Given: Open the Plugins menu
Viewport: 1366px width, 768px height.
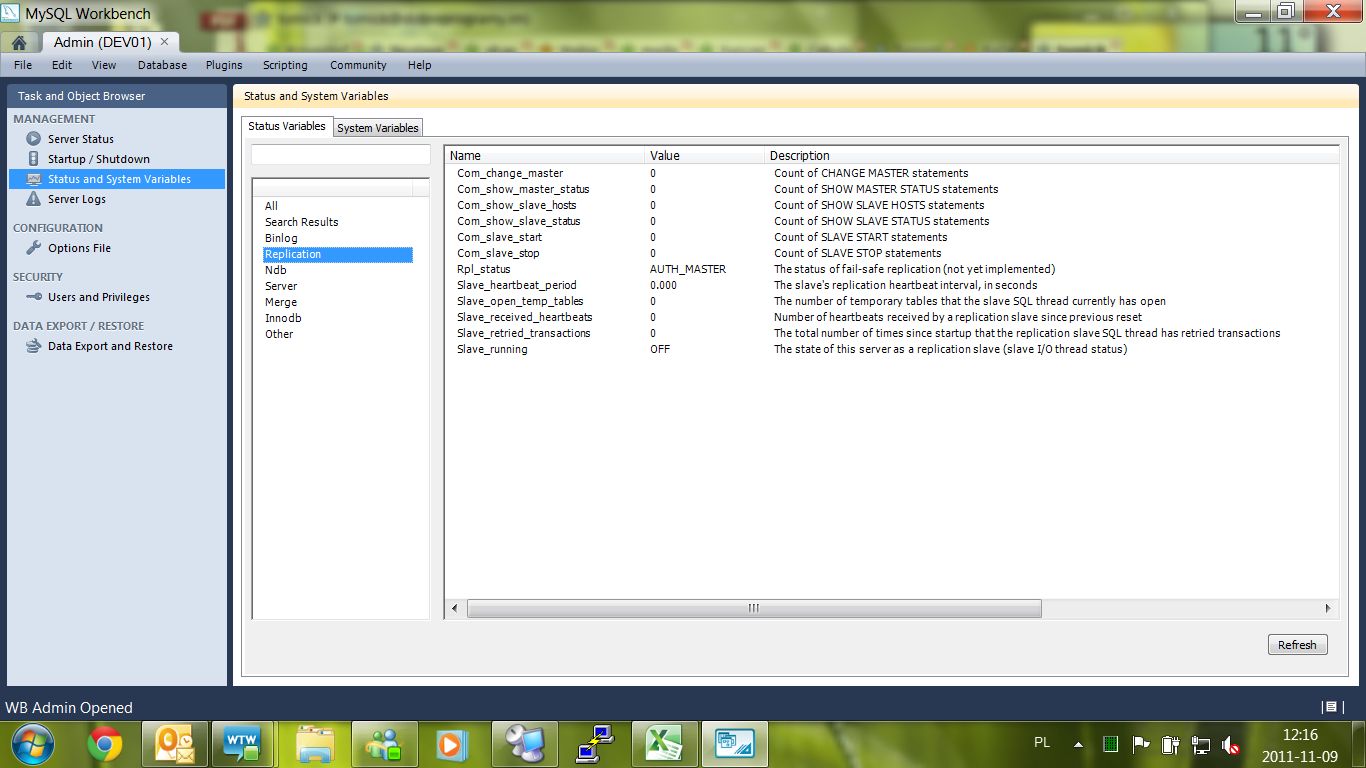Looking at the screenshot, I should [x=224, y=65].
